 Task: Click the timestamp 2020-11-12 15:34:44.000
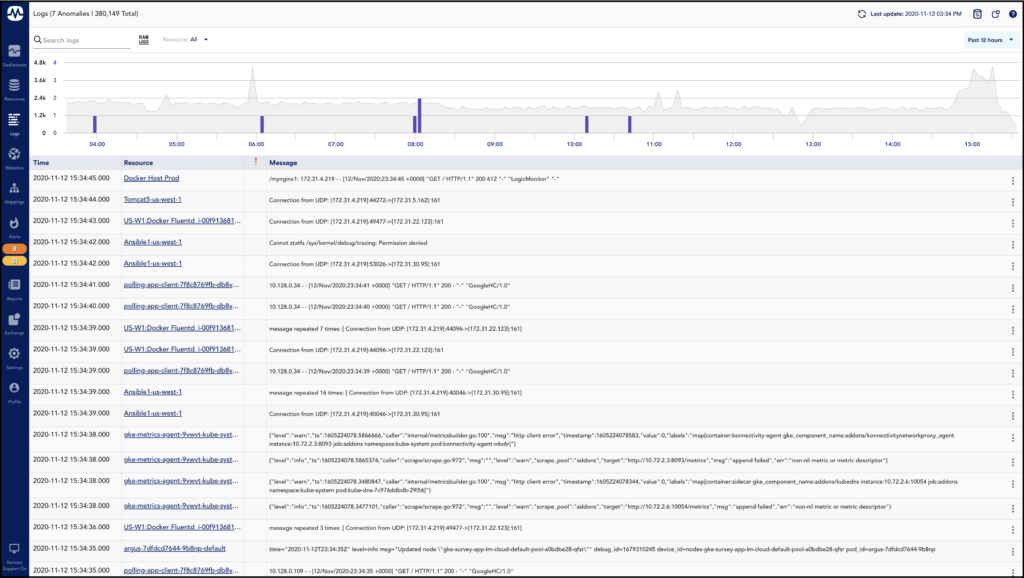[x=71, y=200]
